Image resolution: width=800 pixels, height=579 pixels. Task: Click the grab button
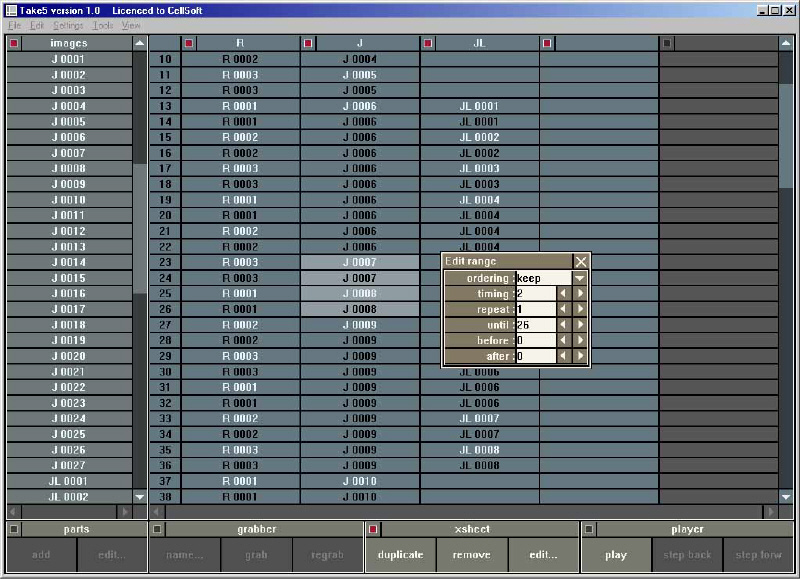tap(256, 555)
